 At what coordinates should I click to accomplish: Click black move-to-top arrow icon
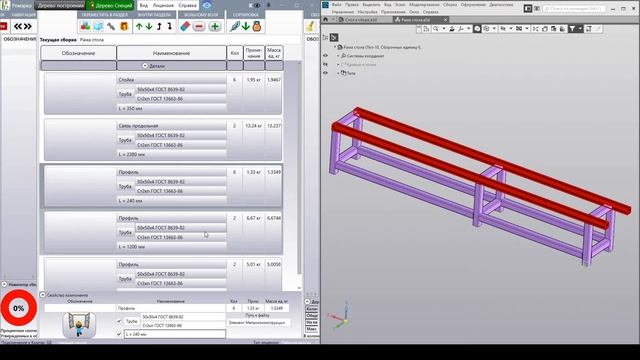159,26
